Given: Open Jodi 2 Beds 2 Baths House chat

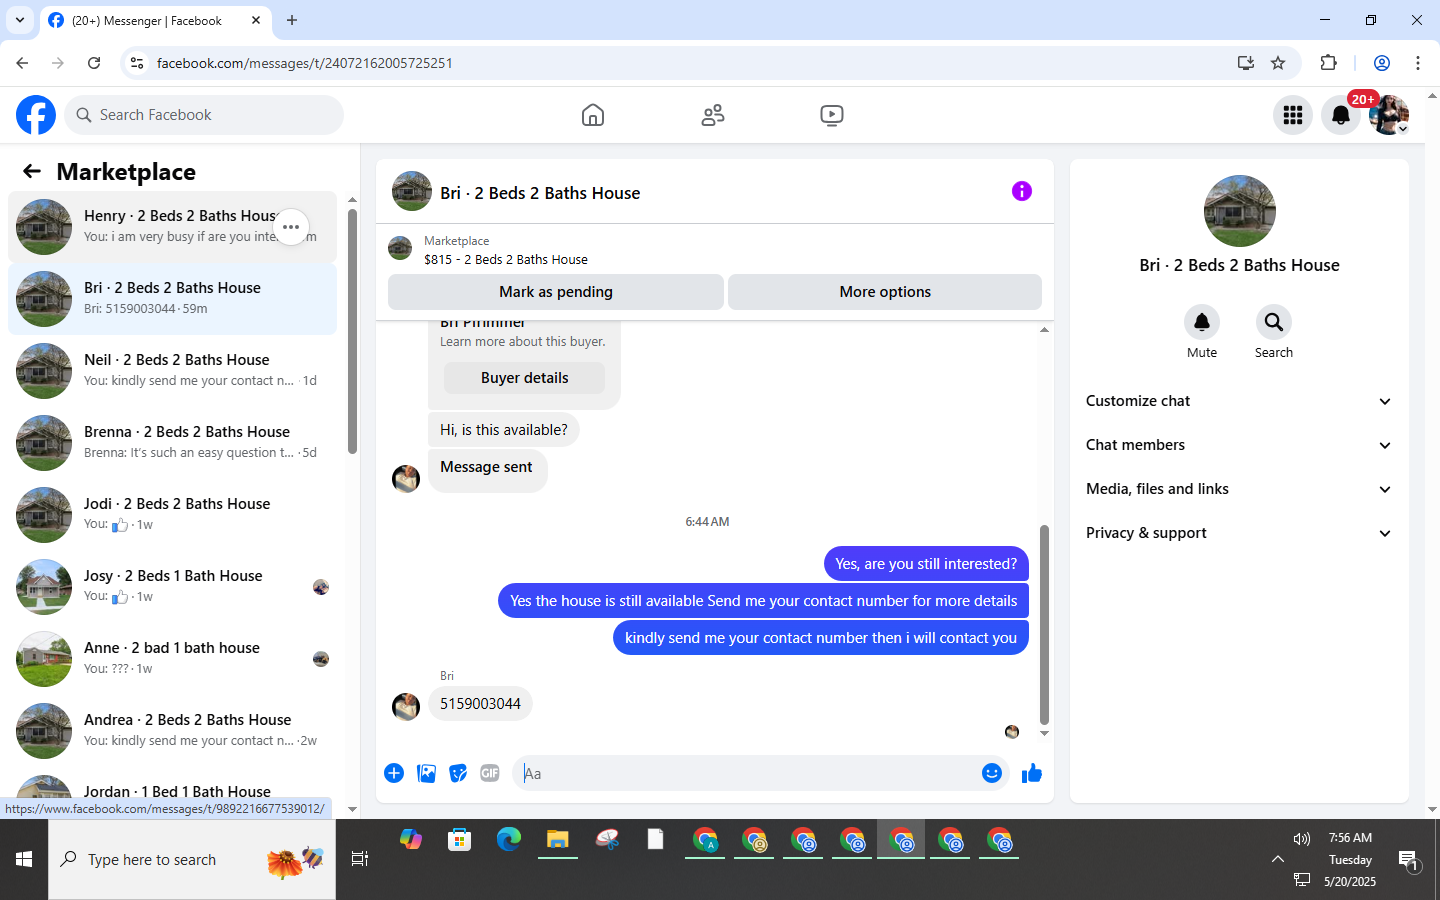Looking at the screenshot, I should (172, 515).
